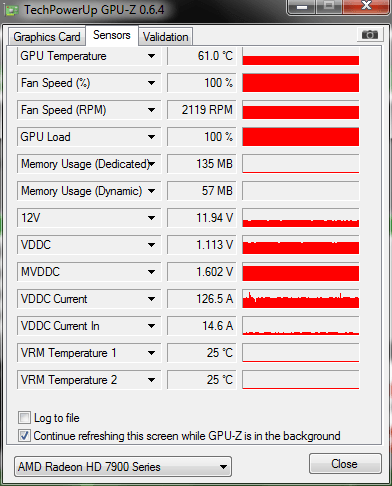Click the 2119 RPM reading field

[202, 110]
